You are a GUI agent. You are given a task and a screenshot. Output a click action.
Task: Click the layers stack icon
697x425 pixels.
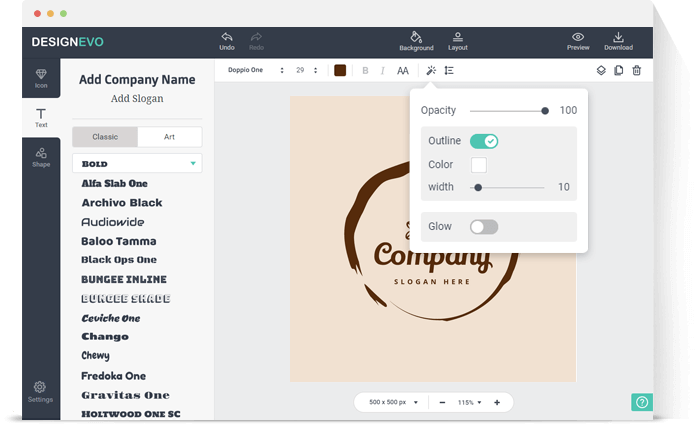[x=601, y=70]
